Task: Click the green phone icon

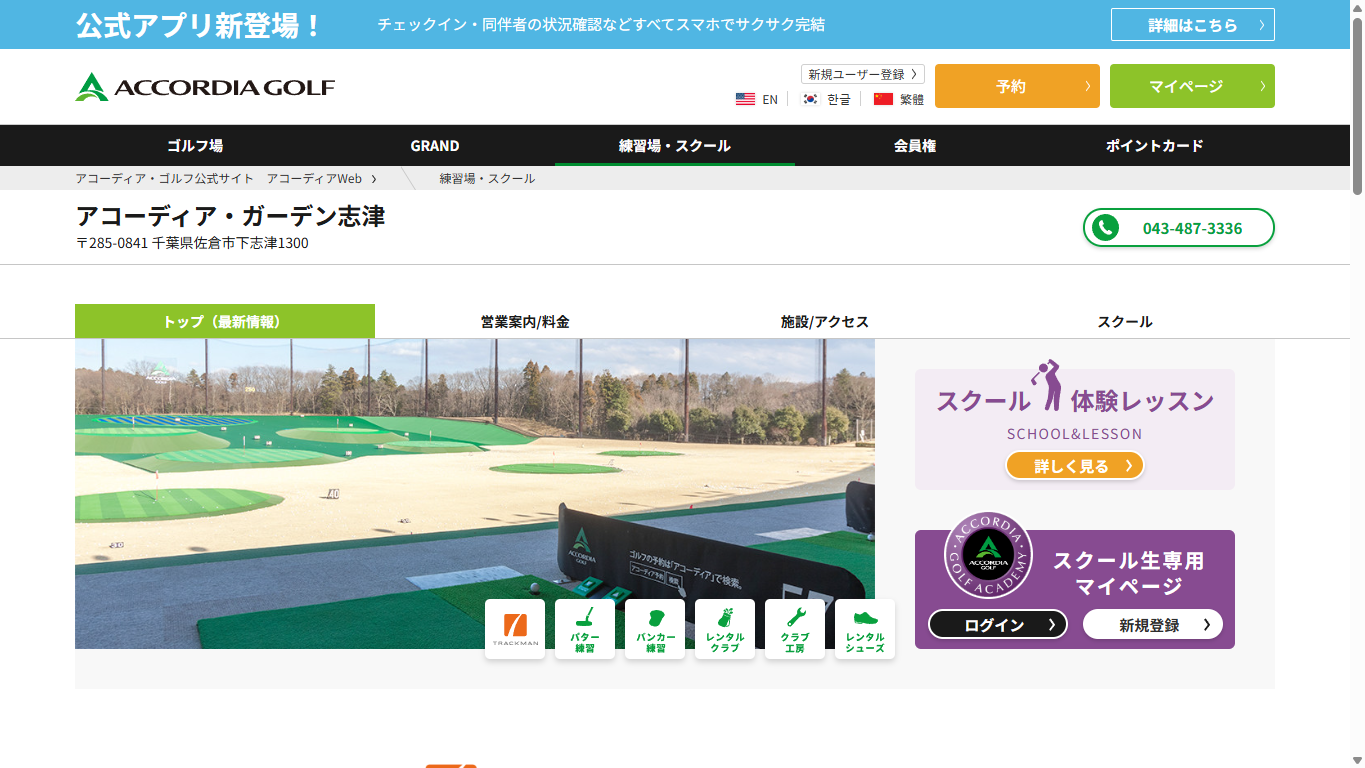Action: pos(1105,228)
